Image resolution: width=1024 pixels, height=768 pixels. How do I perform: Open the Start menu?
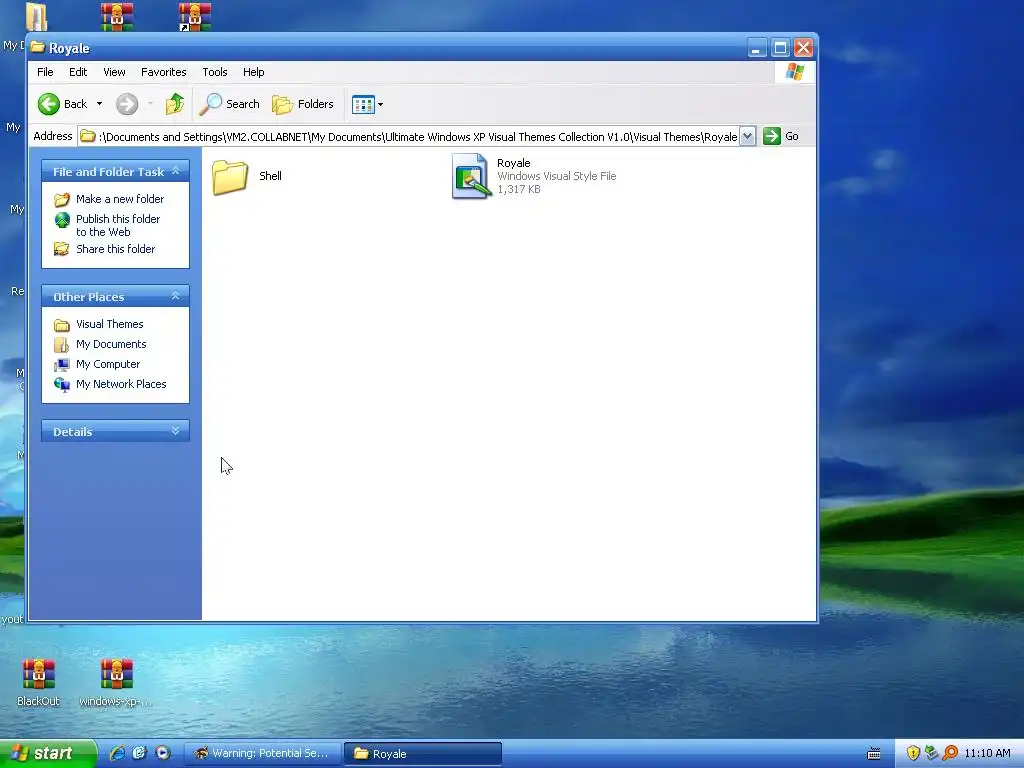click(47, 754)
